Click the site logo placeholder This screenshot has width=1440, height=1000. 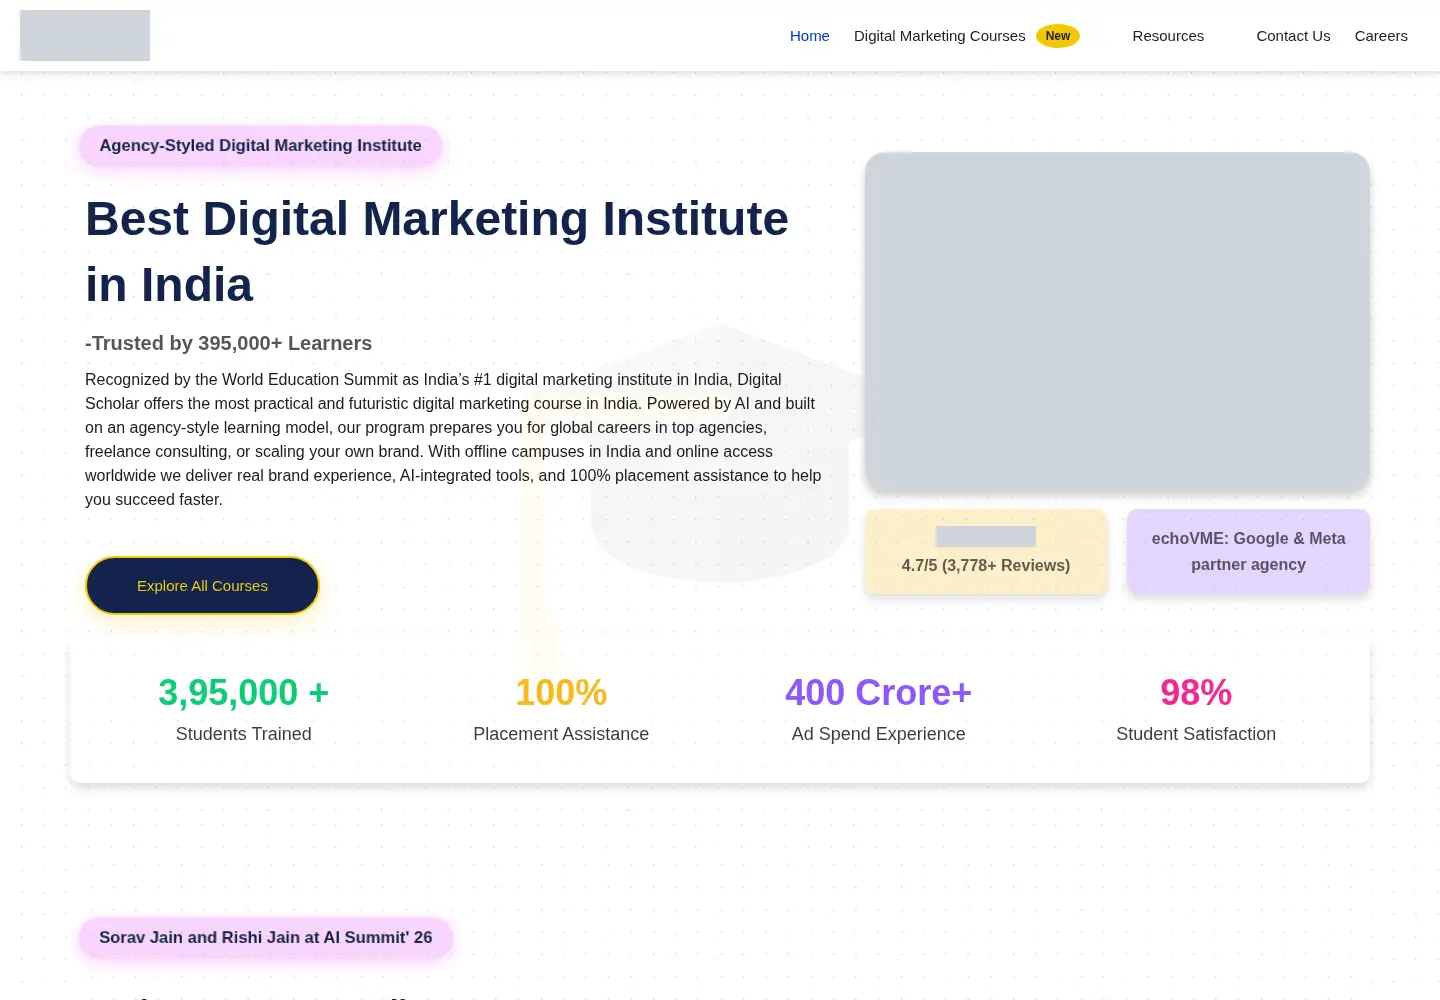(85, 35)
